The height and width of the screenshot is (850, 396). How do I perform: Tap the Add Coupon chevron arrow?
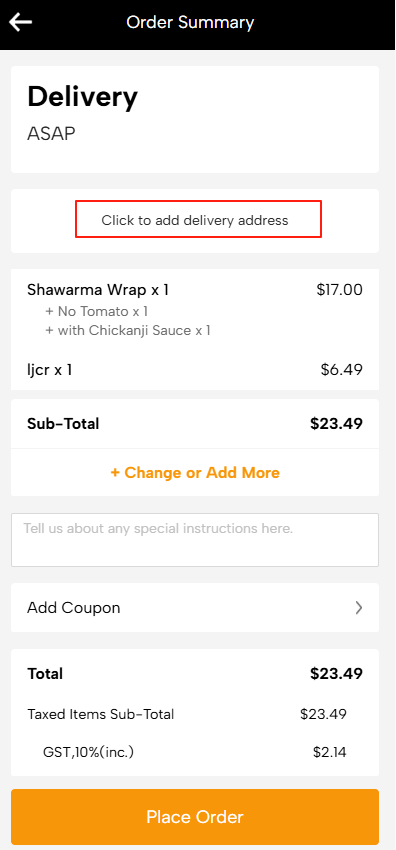click(x=358, y=608)
